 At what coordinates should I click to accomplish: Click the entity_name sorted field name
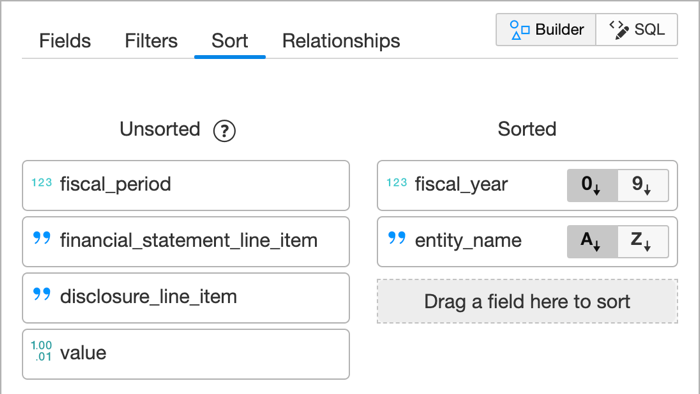(468, 241)
